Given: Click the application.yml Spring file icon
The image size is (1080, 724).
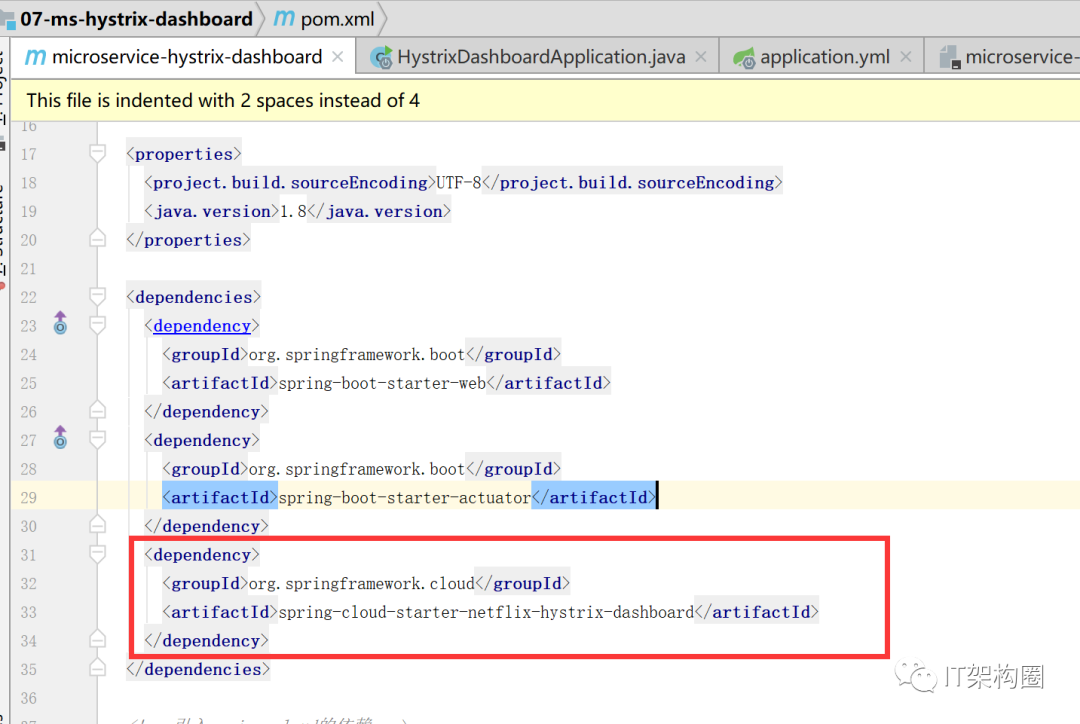Looking at the screenshot, I should click(x=744, y=58).
